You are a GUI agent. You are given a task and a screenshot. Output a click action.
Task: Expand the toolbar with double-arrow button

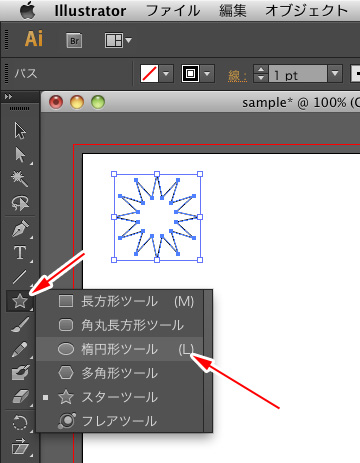[x=8, y=97]
